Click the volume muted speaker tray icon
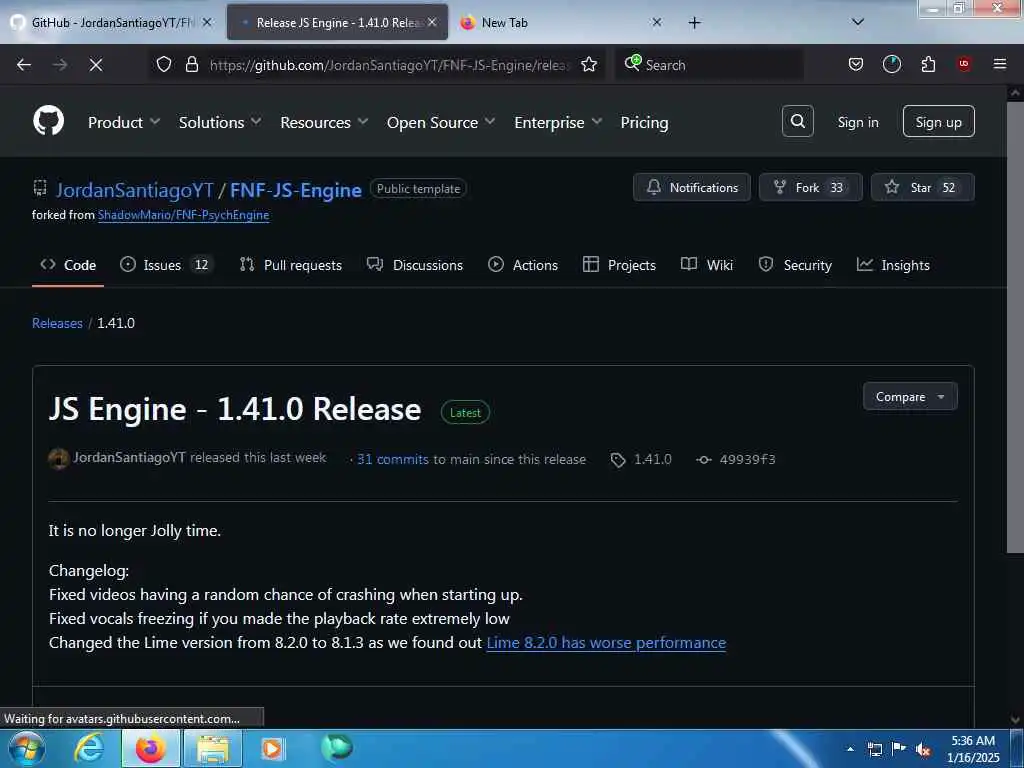 (923, 750)
